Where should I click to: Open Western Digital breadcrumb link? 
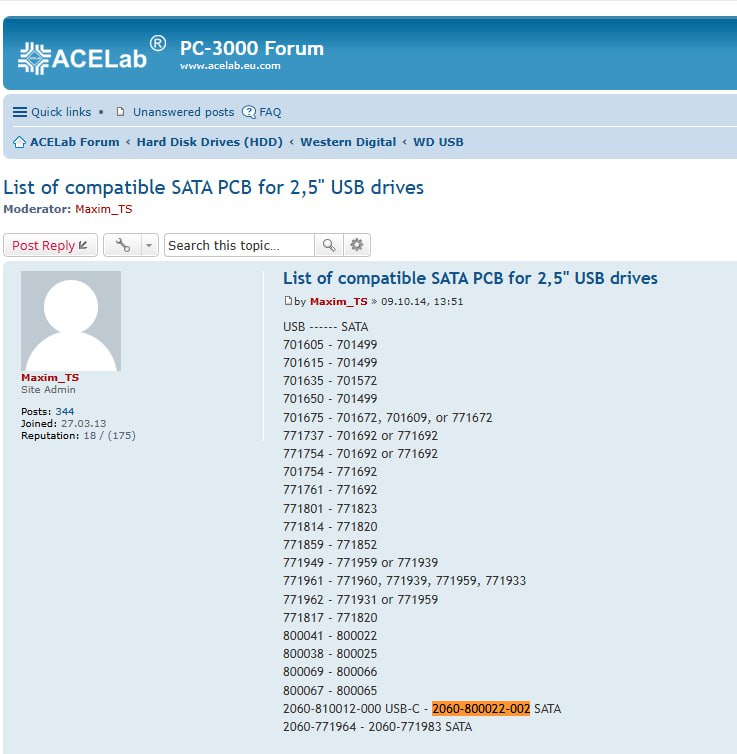tap(348, 142)
